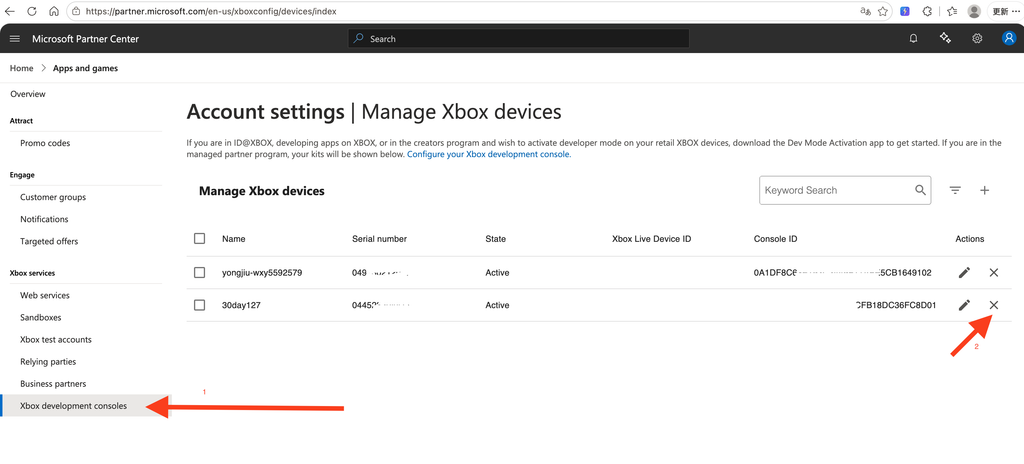Click Active state of yongjiu-wxy5592579 row
The image size is (1024, 464).
tap(498, 273)
